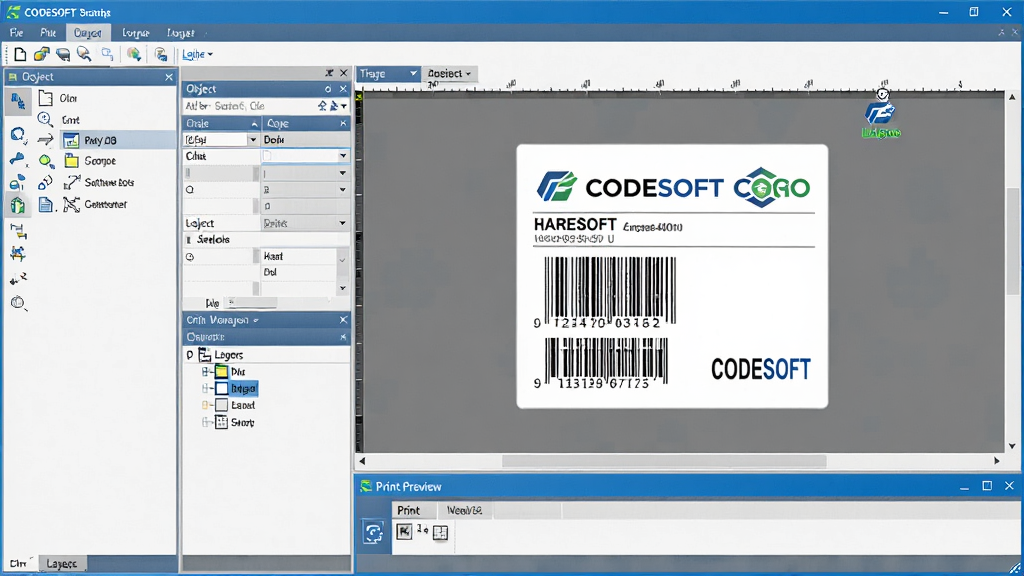The width and height of the screenshot is (1024, 576).
Task: Open the Pitt menu
Action: (x=48, y=33)
